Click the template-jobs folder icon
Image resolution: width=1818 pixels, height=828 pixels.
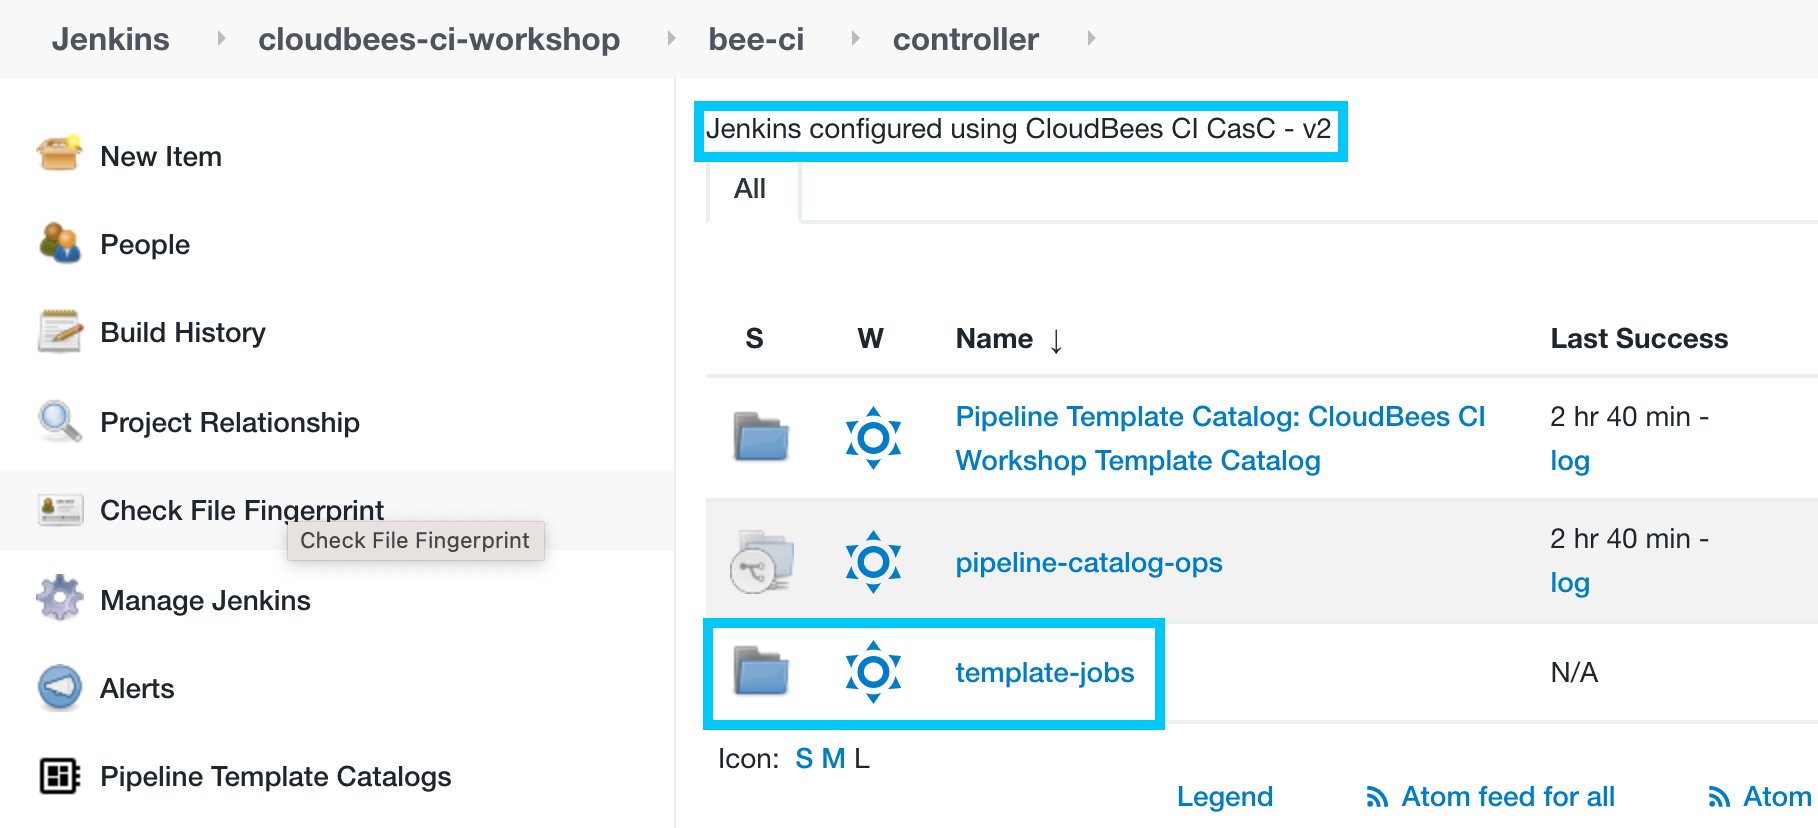tap(761, 671)
